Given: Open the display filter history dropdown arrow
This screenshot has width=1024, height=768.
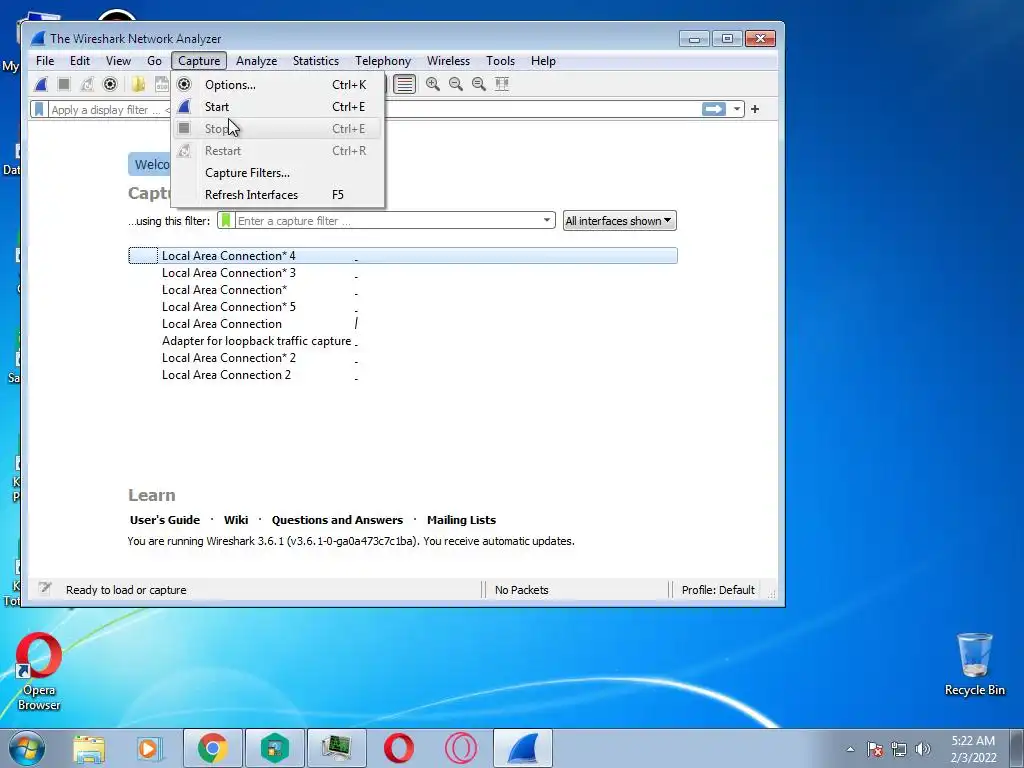Looking at the screenshot, I should coord(737,109).
